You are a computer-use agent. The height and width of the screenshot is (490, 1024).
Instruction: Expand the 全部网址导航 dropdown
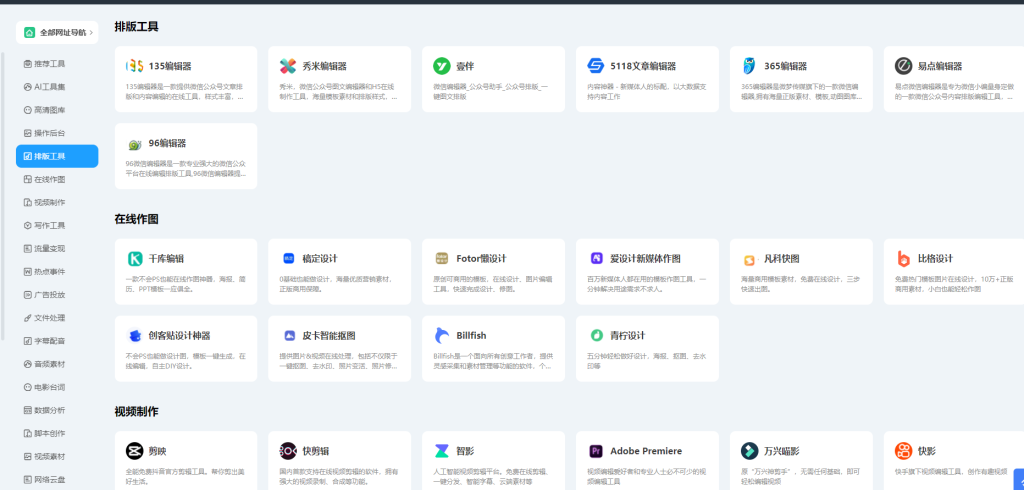pos(57,33)
